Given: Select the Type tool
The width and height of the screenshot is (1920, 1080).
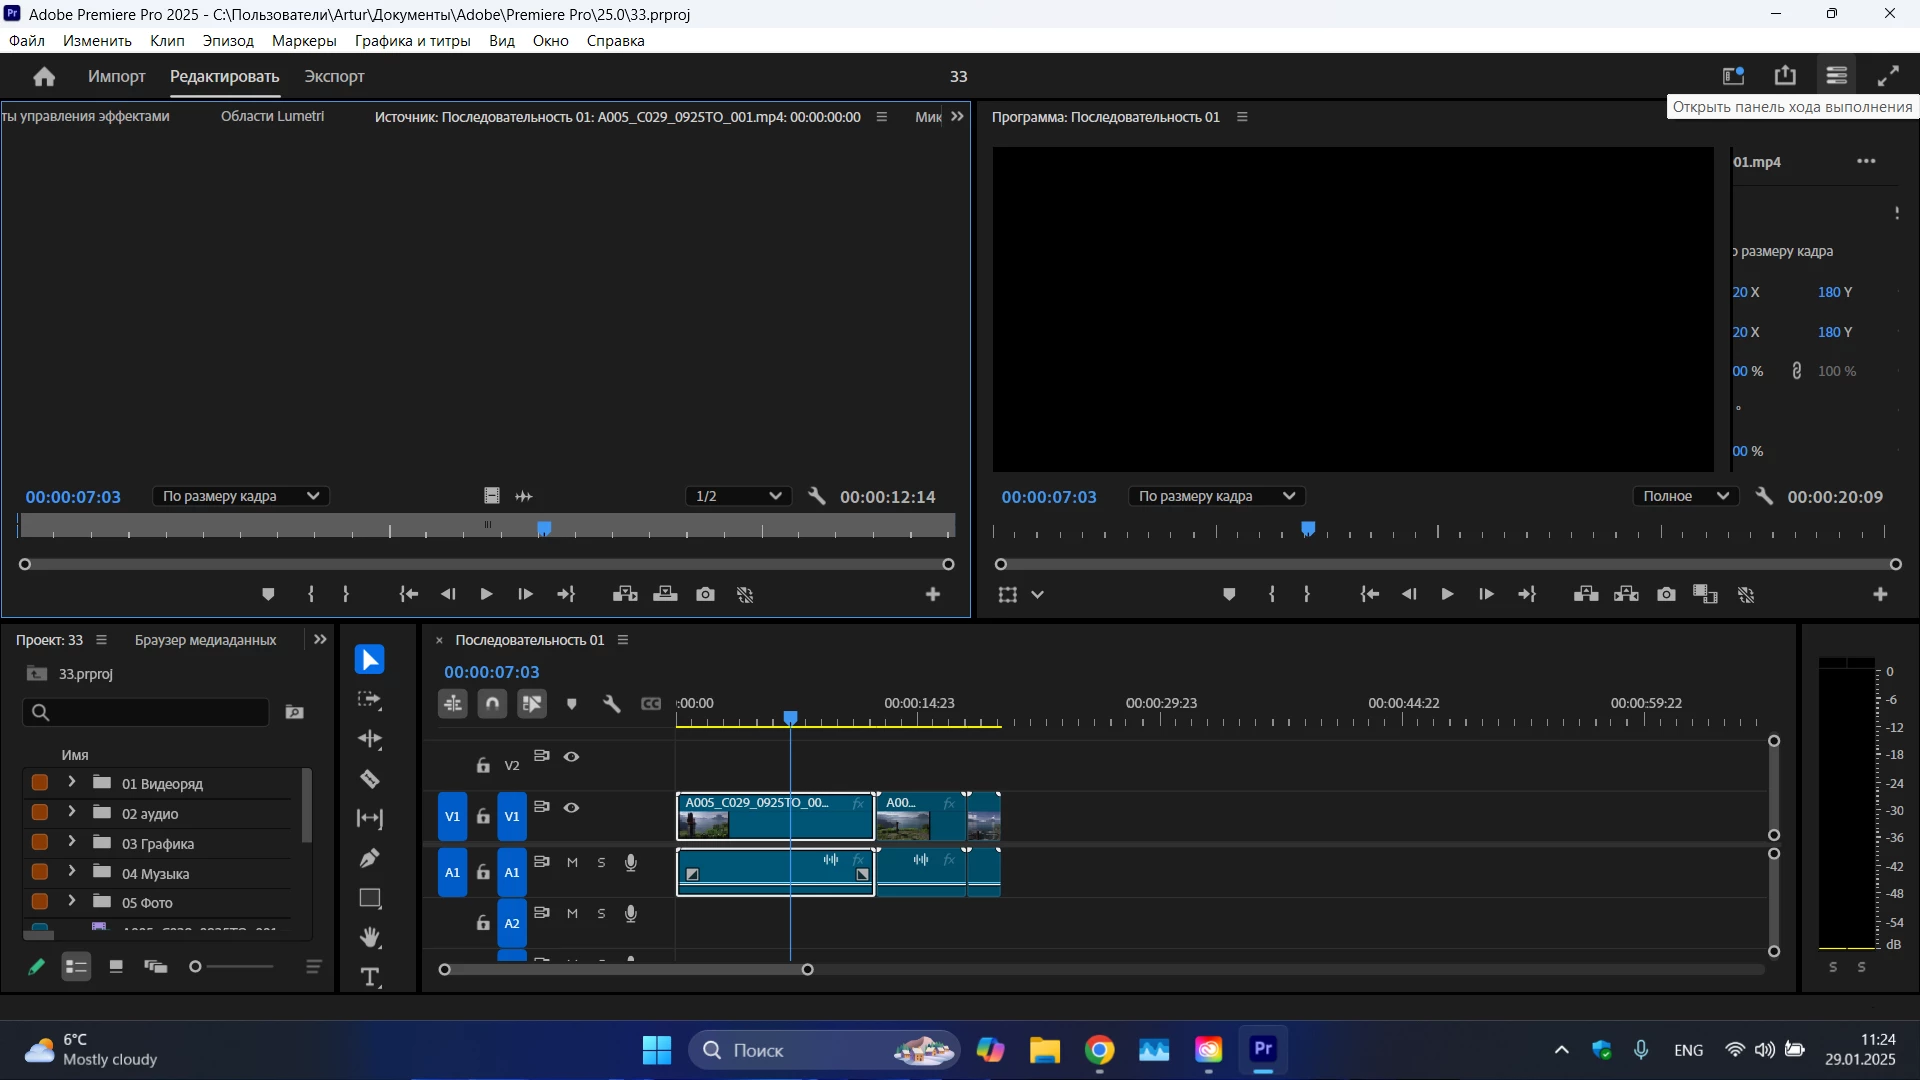Looking at the screenshot, I should click(370, 977).
